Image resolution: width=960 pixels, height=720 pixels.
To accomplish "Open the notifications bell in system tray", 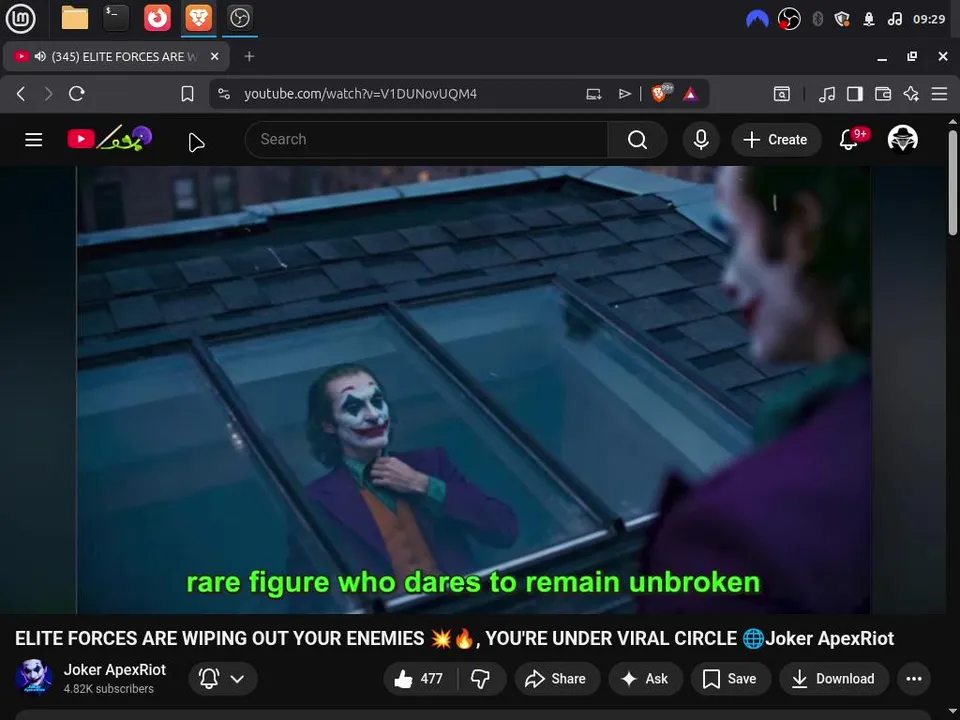I will click(x=868, y=19).
